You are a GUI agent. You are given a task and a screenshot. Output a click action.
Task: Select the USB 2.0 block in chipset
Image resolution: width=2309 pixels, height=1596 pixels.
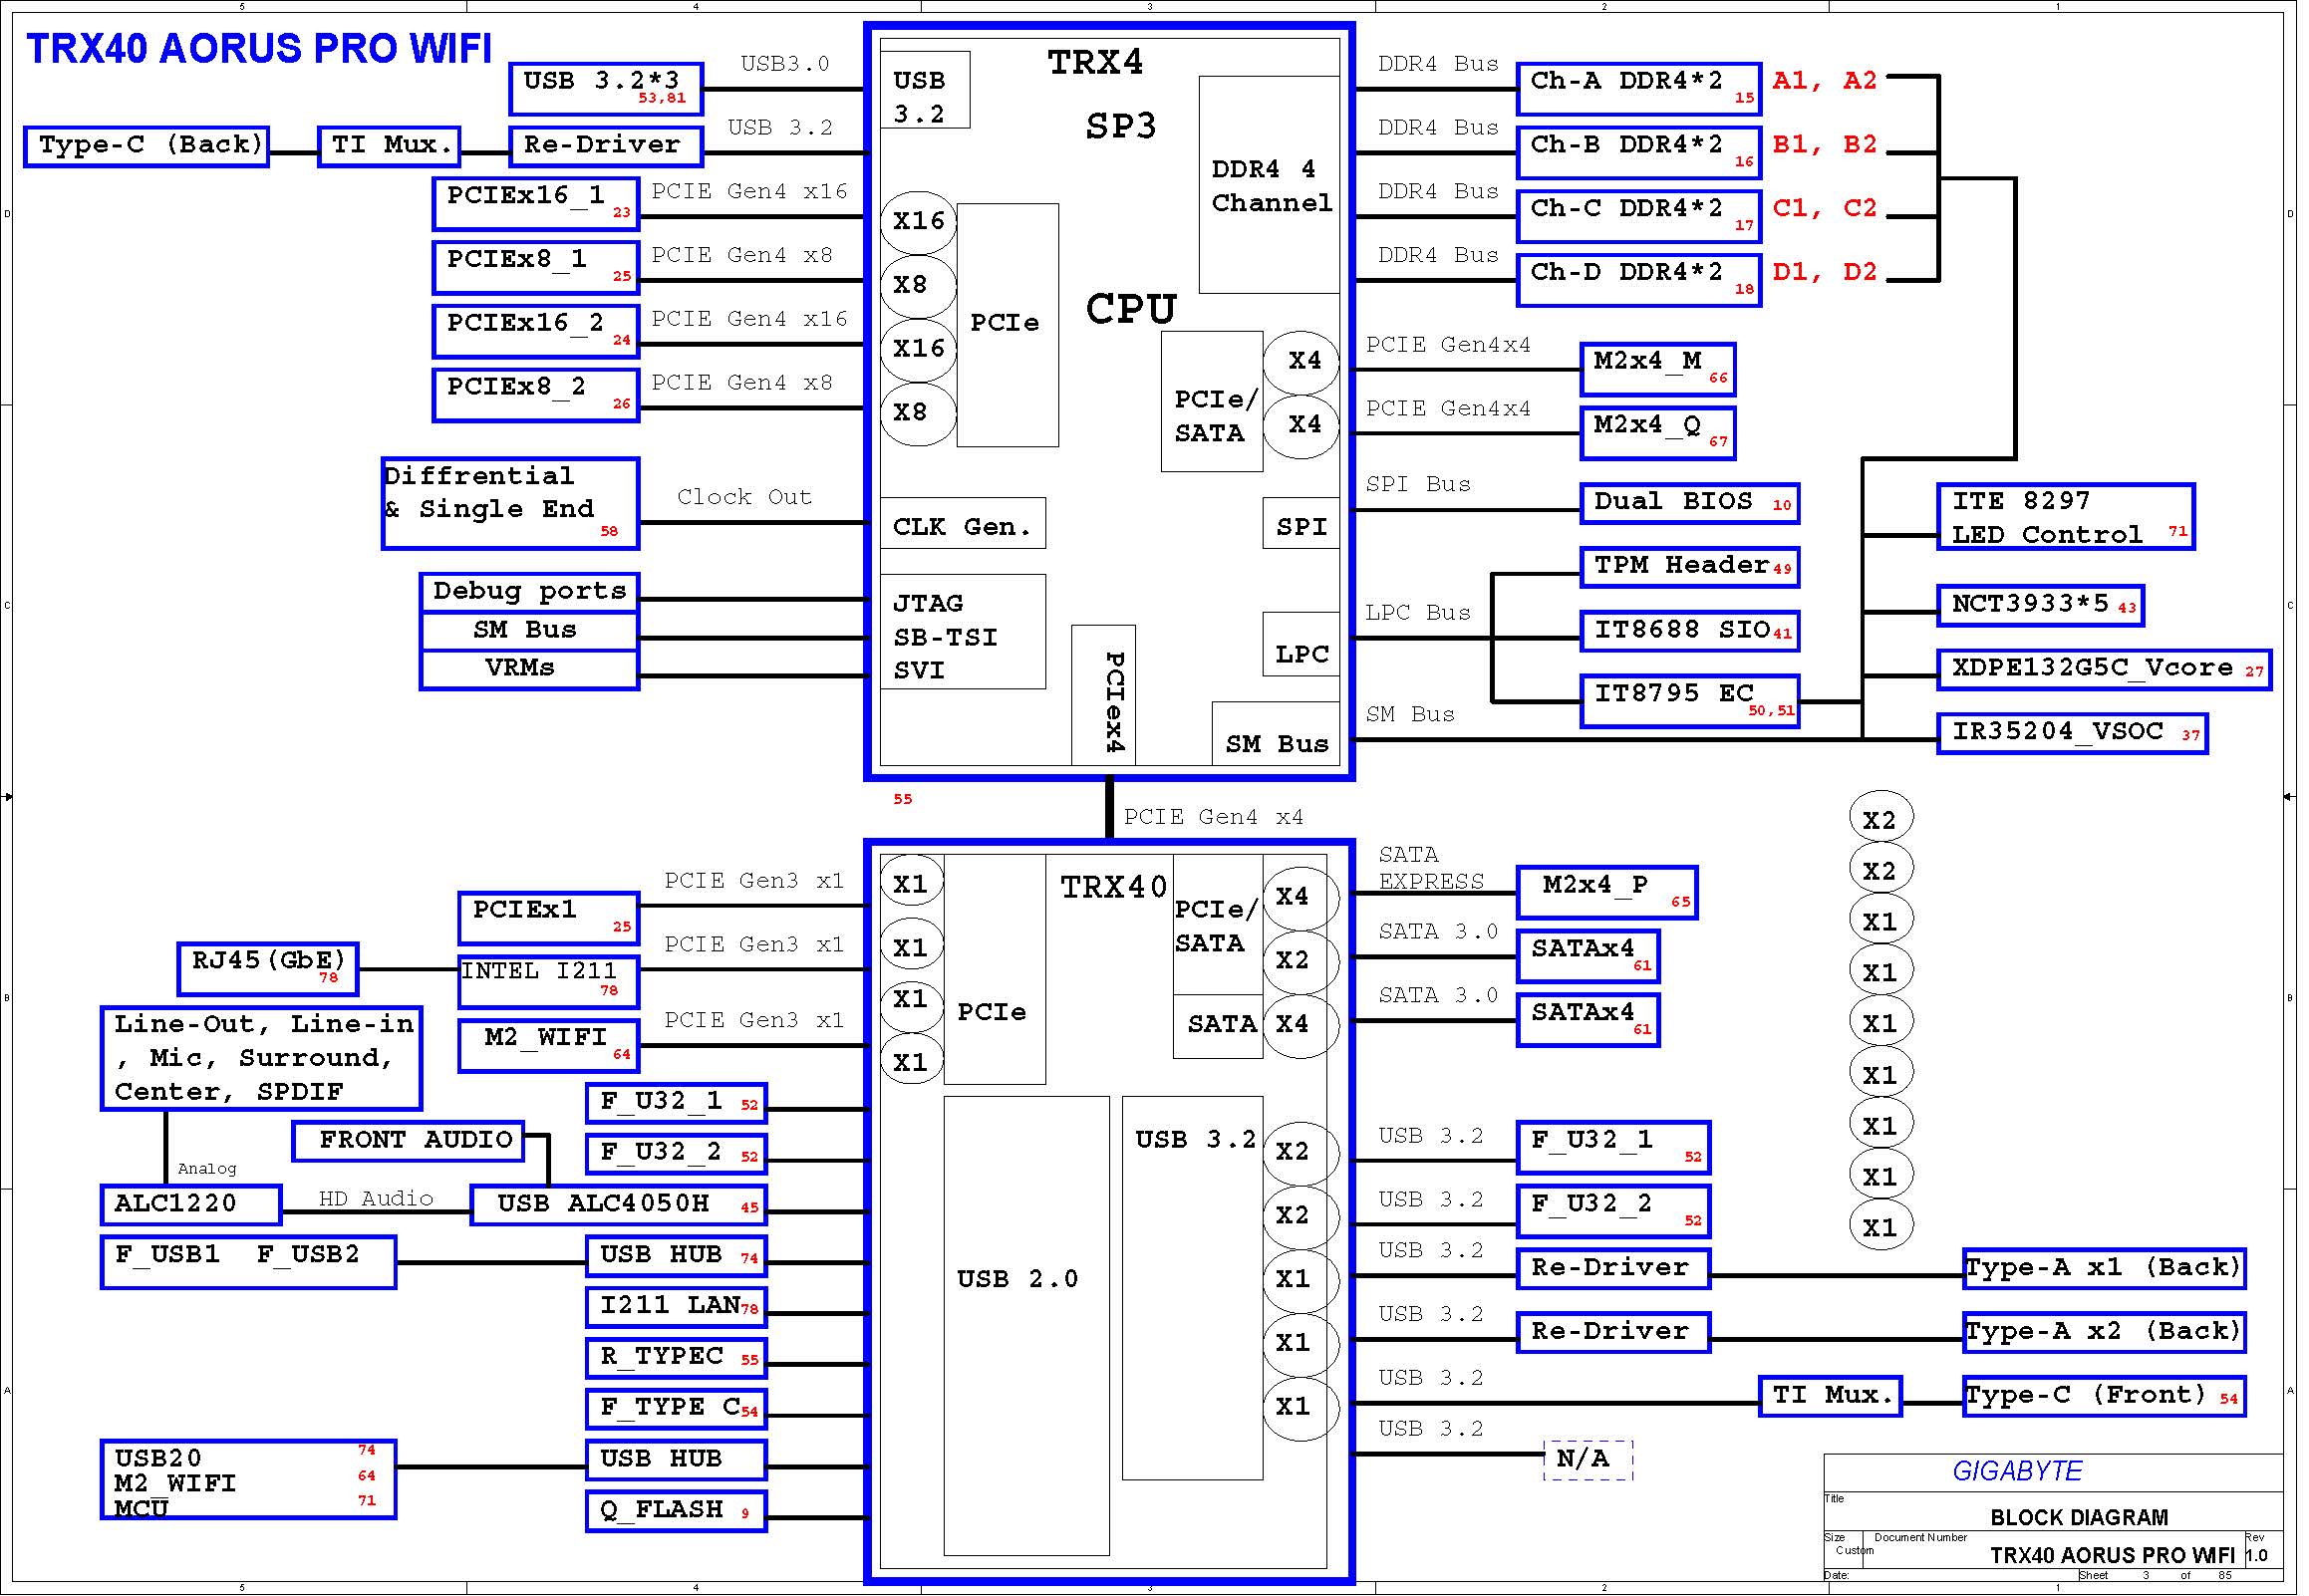tap(1026, 1326)
